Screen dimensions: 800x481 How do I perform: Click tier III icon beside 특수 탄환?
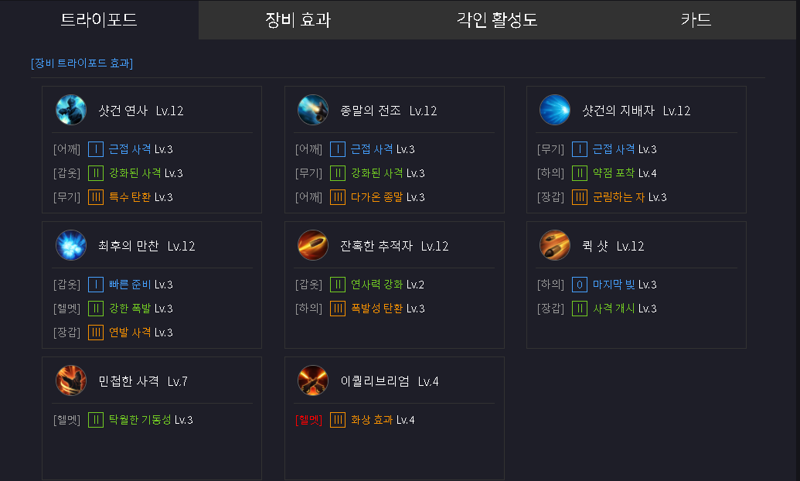click(96, 197)
